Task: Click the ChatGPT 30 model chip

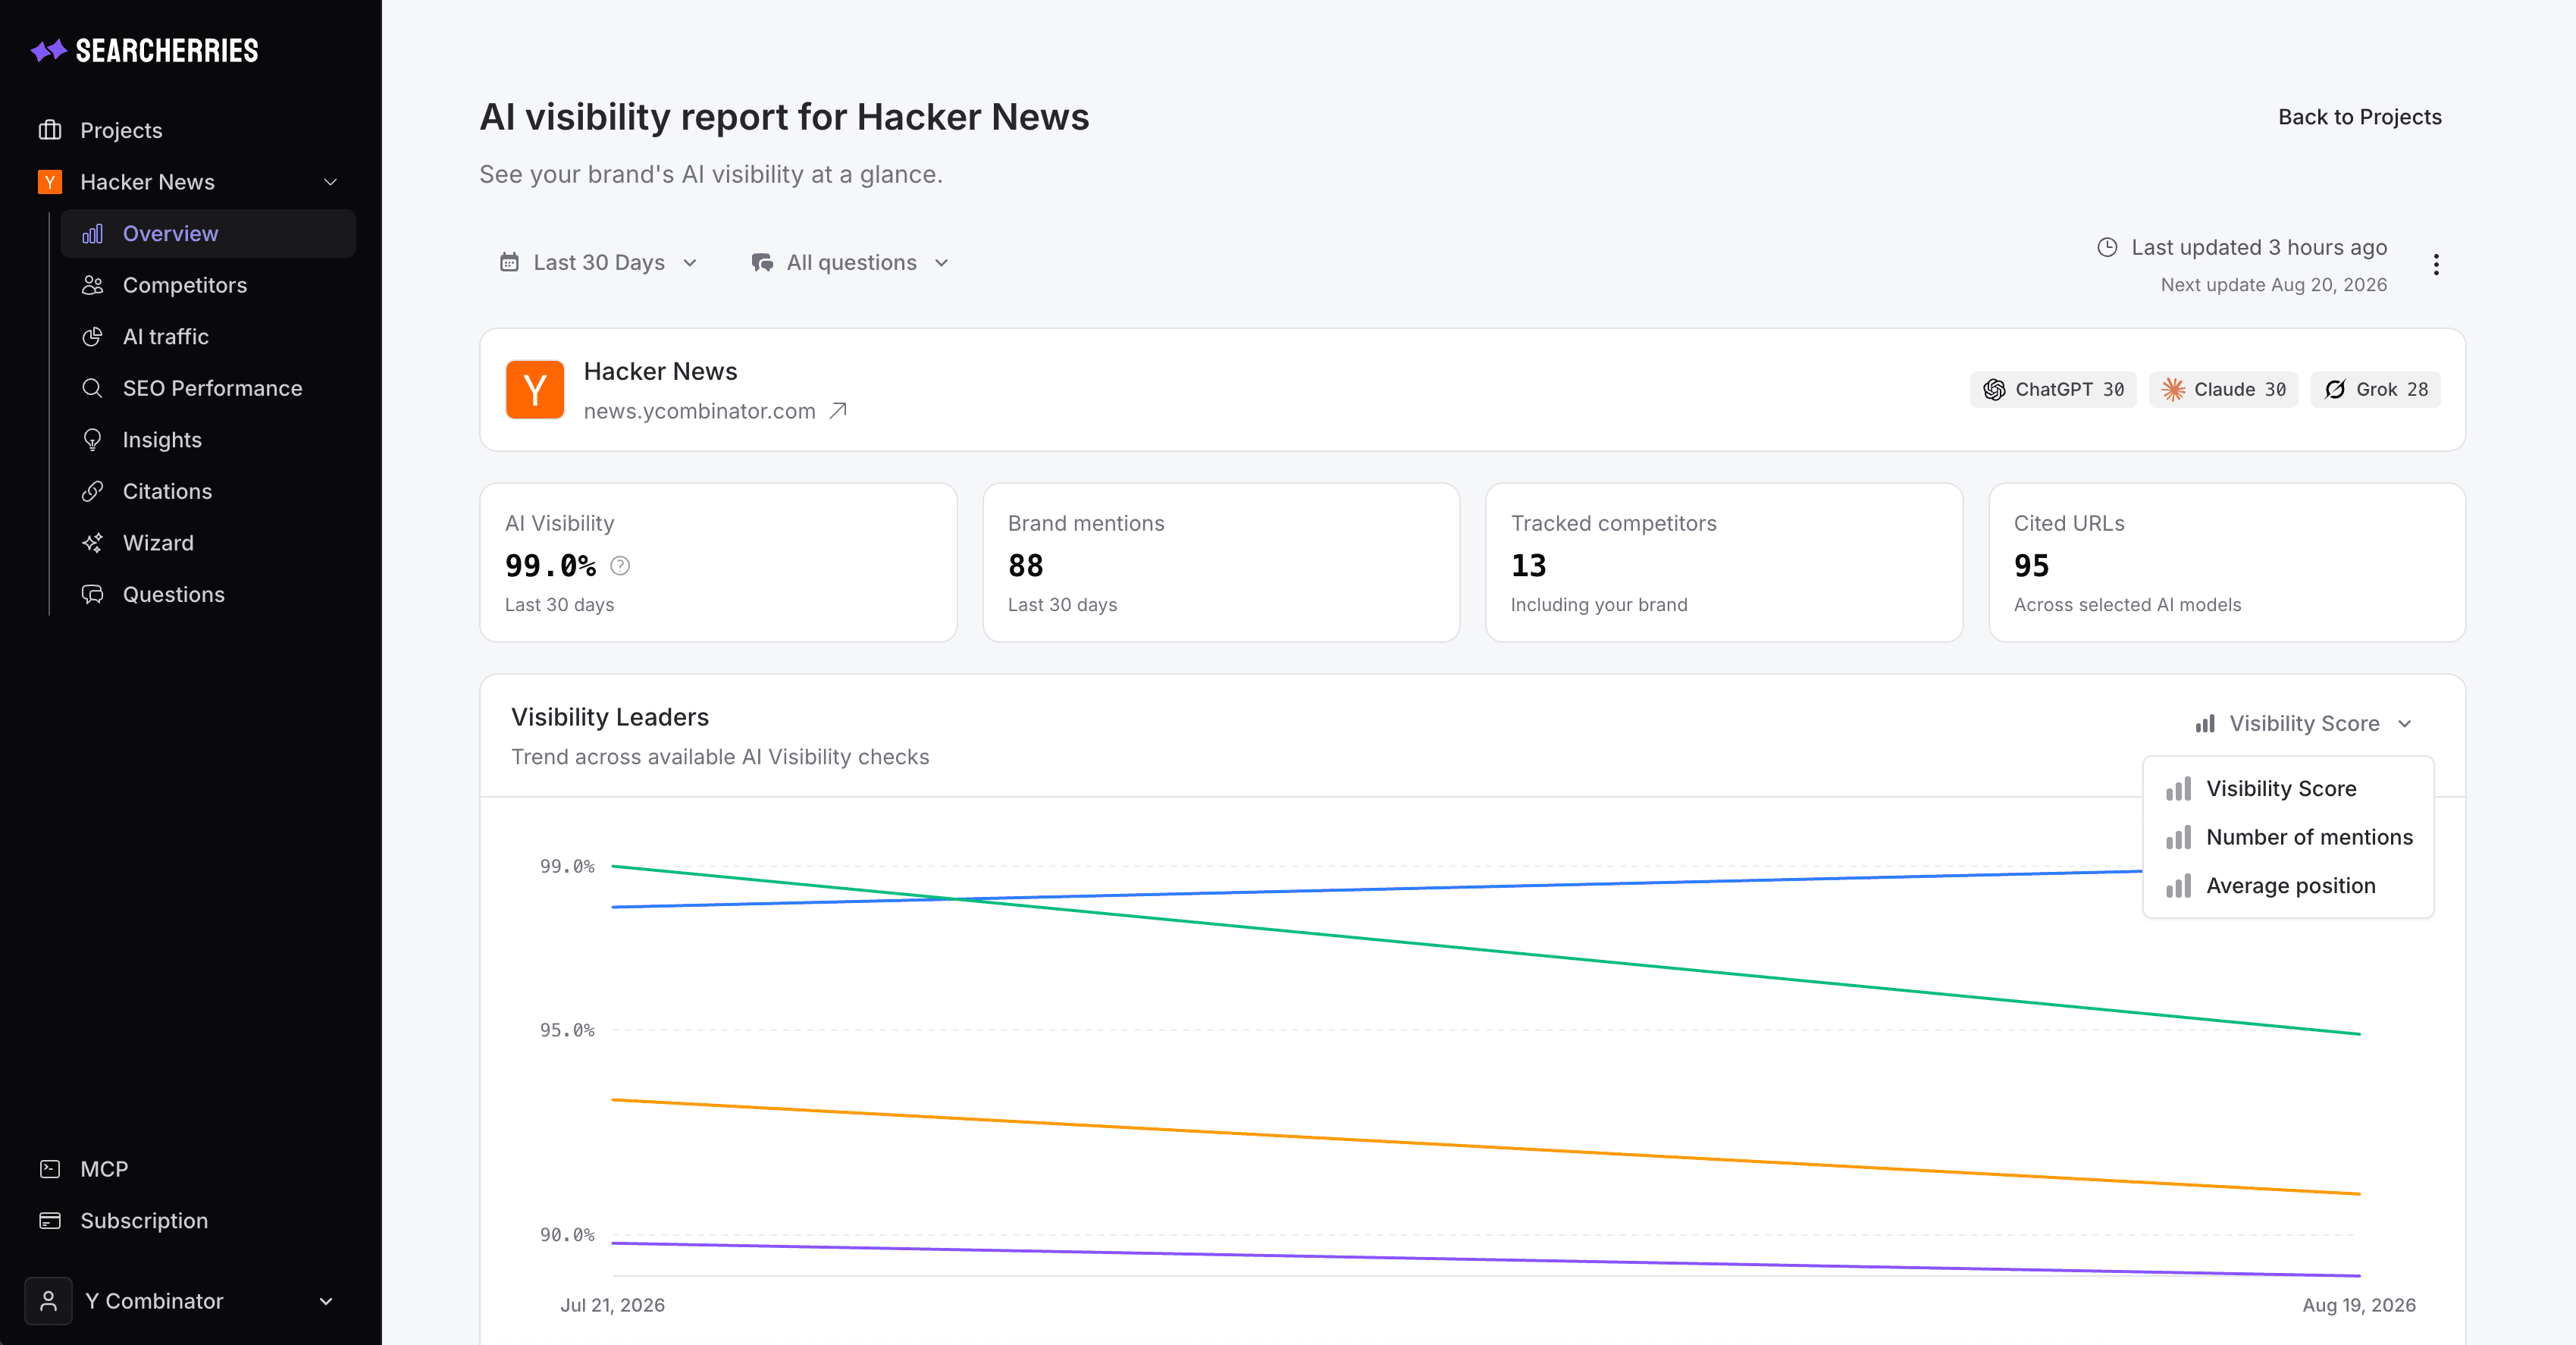Action: pyautogui.click(x=2053, y=389)
